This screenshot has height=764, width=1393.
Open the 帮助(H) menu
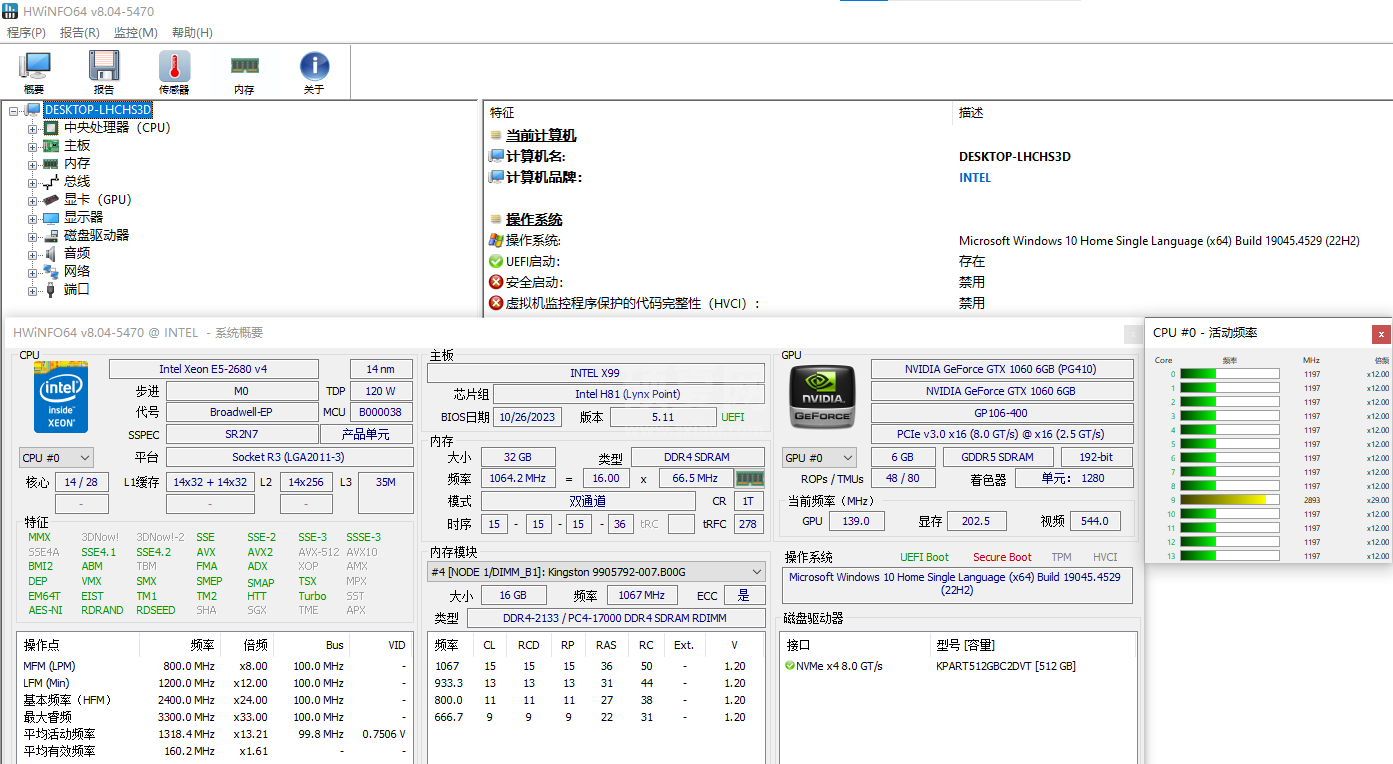[x=192, y=32]
